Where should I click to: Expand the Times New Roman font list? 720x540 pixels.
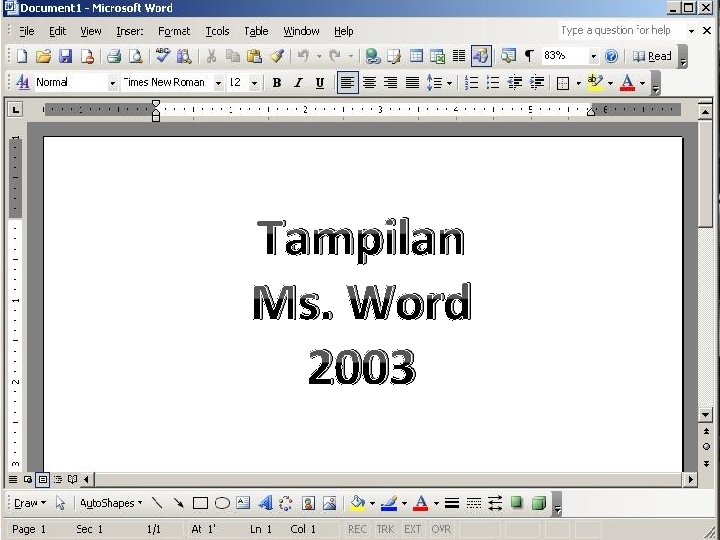pos(219,83)
